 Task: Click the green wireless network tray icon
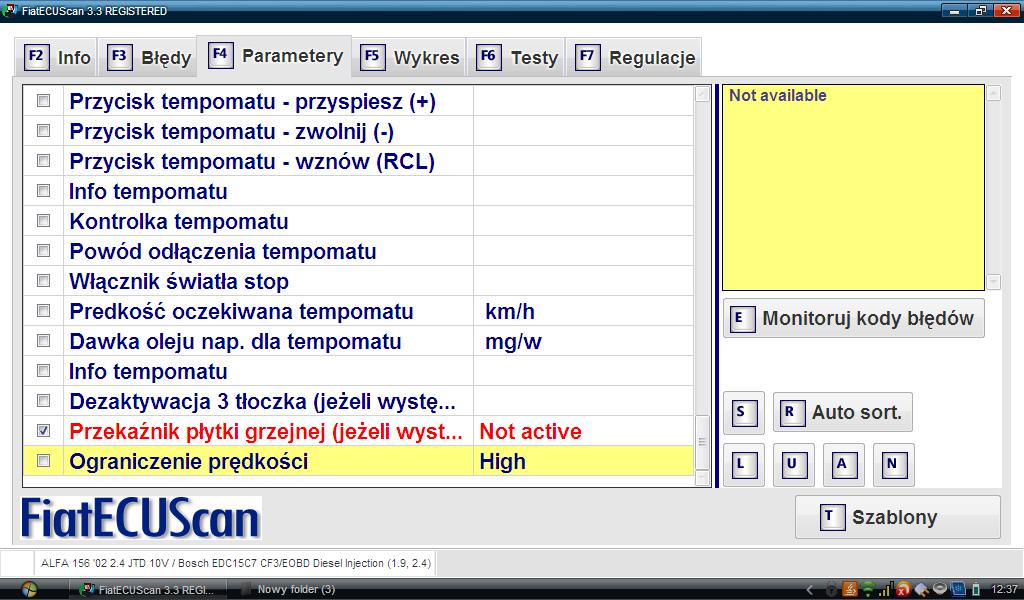pyautogui.click(x=868, y=590)
